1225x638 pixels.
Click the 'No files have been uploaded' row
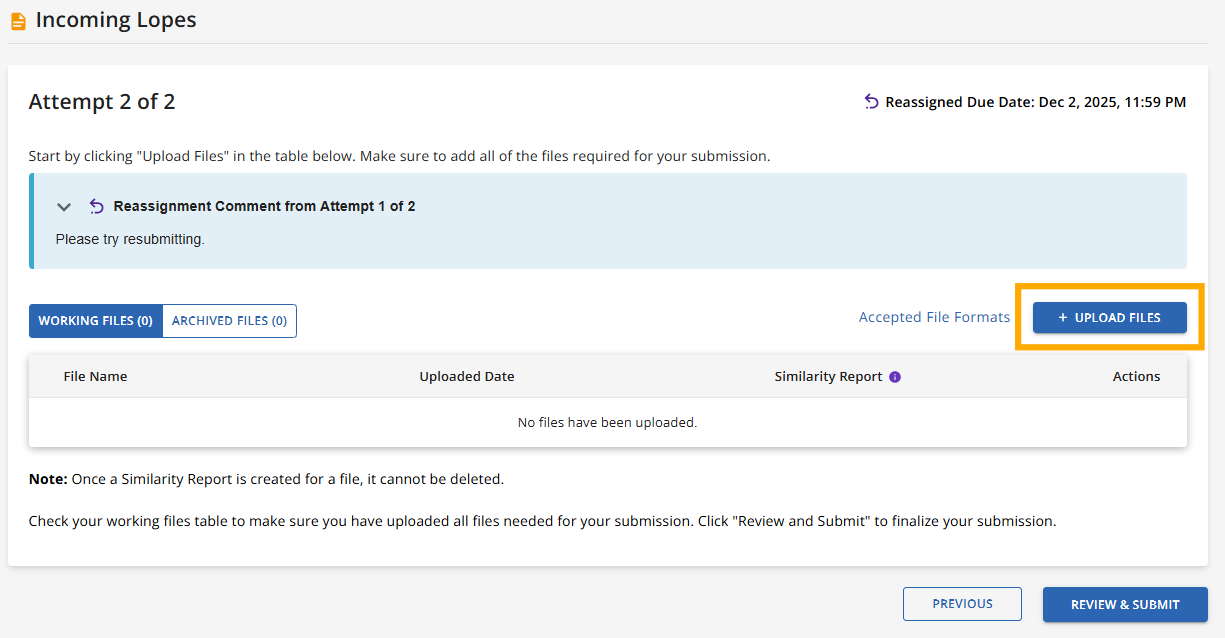pos(607,422)
